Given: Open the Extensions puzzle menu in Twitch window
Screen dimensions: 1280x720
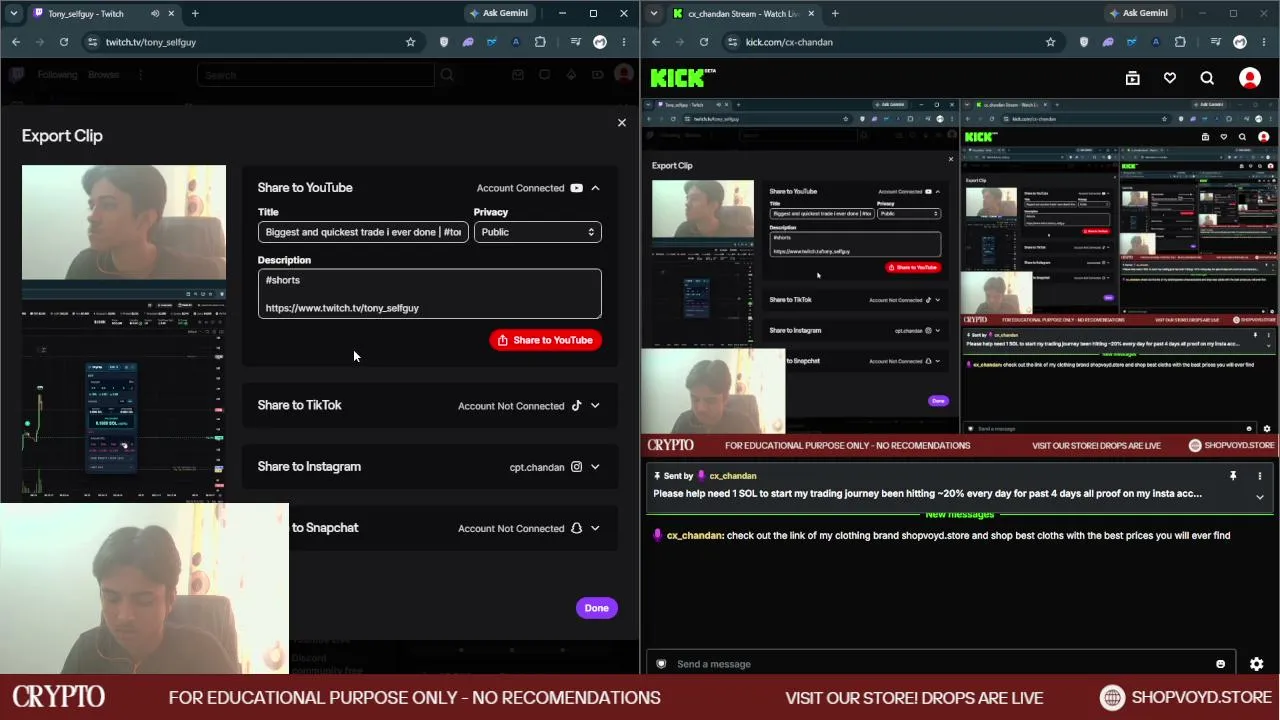Looking at the screenshot, I should click(540, 42).
